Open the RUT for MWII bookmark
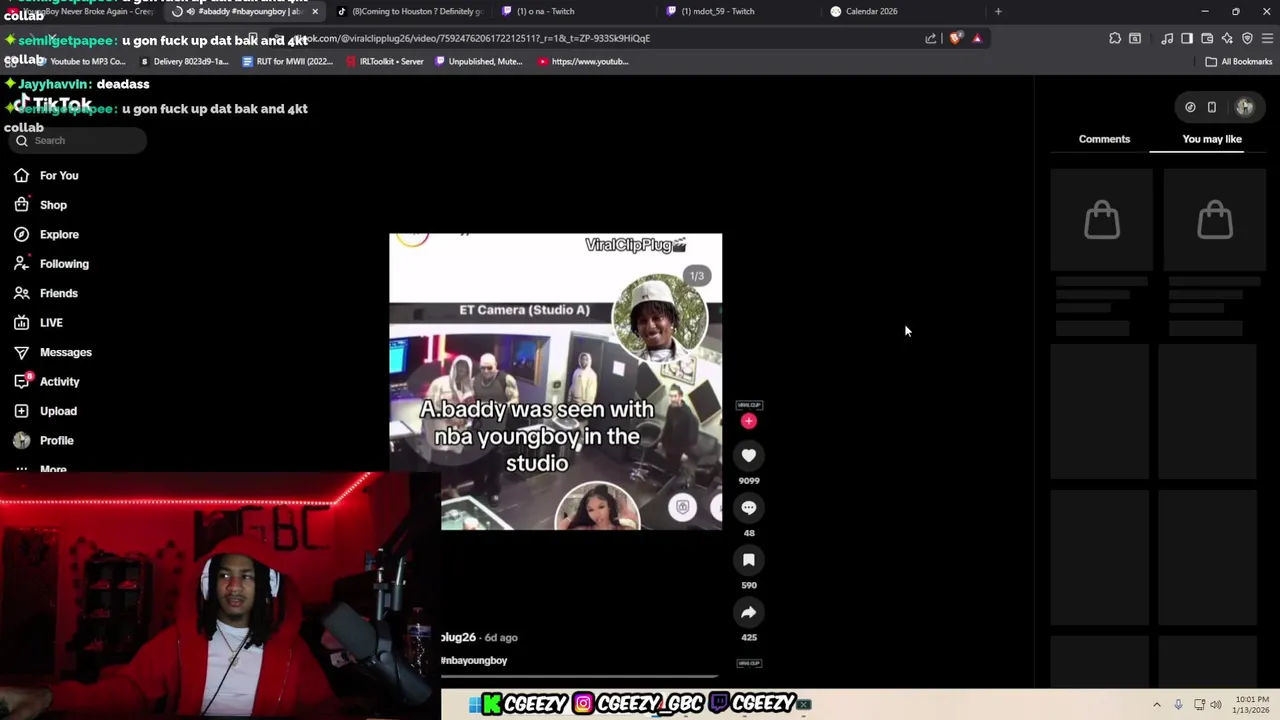Screen dimensions: 1280x720 [288, 61]
